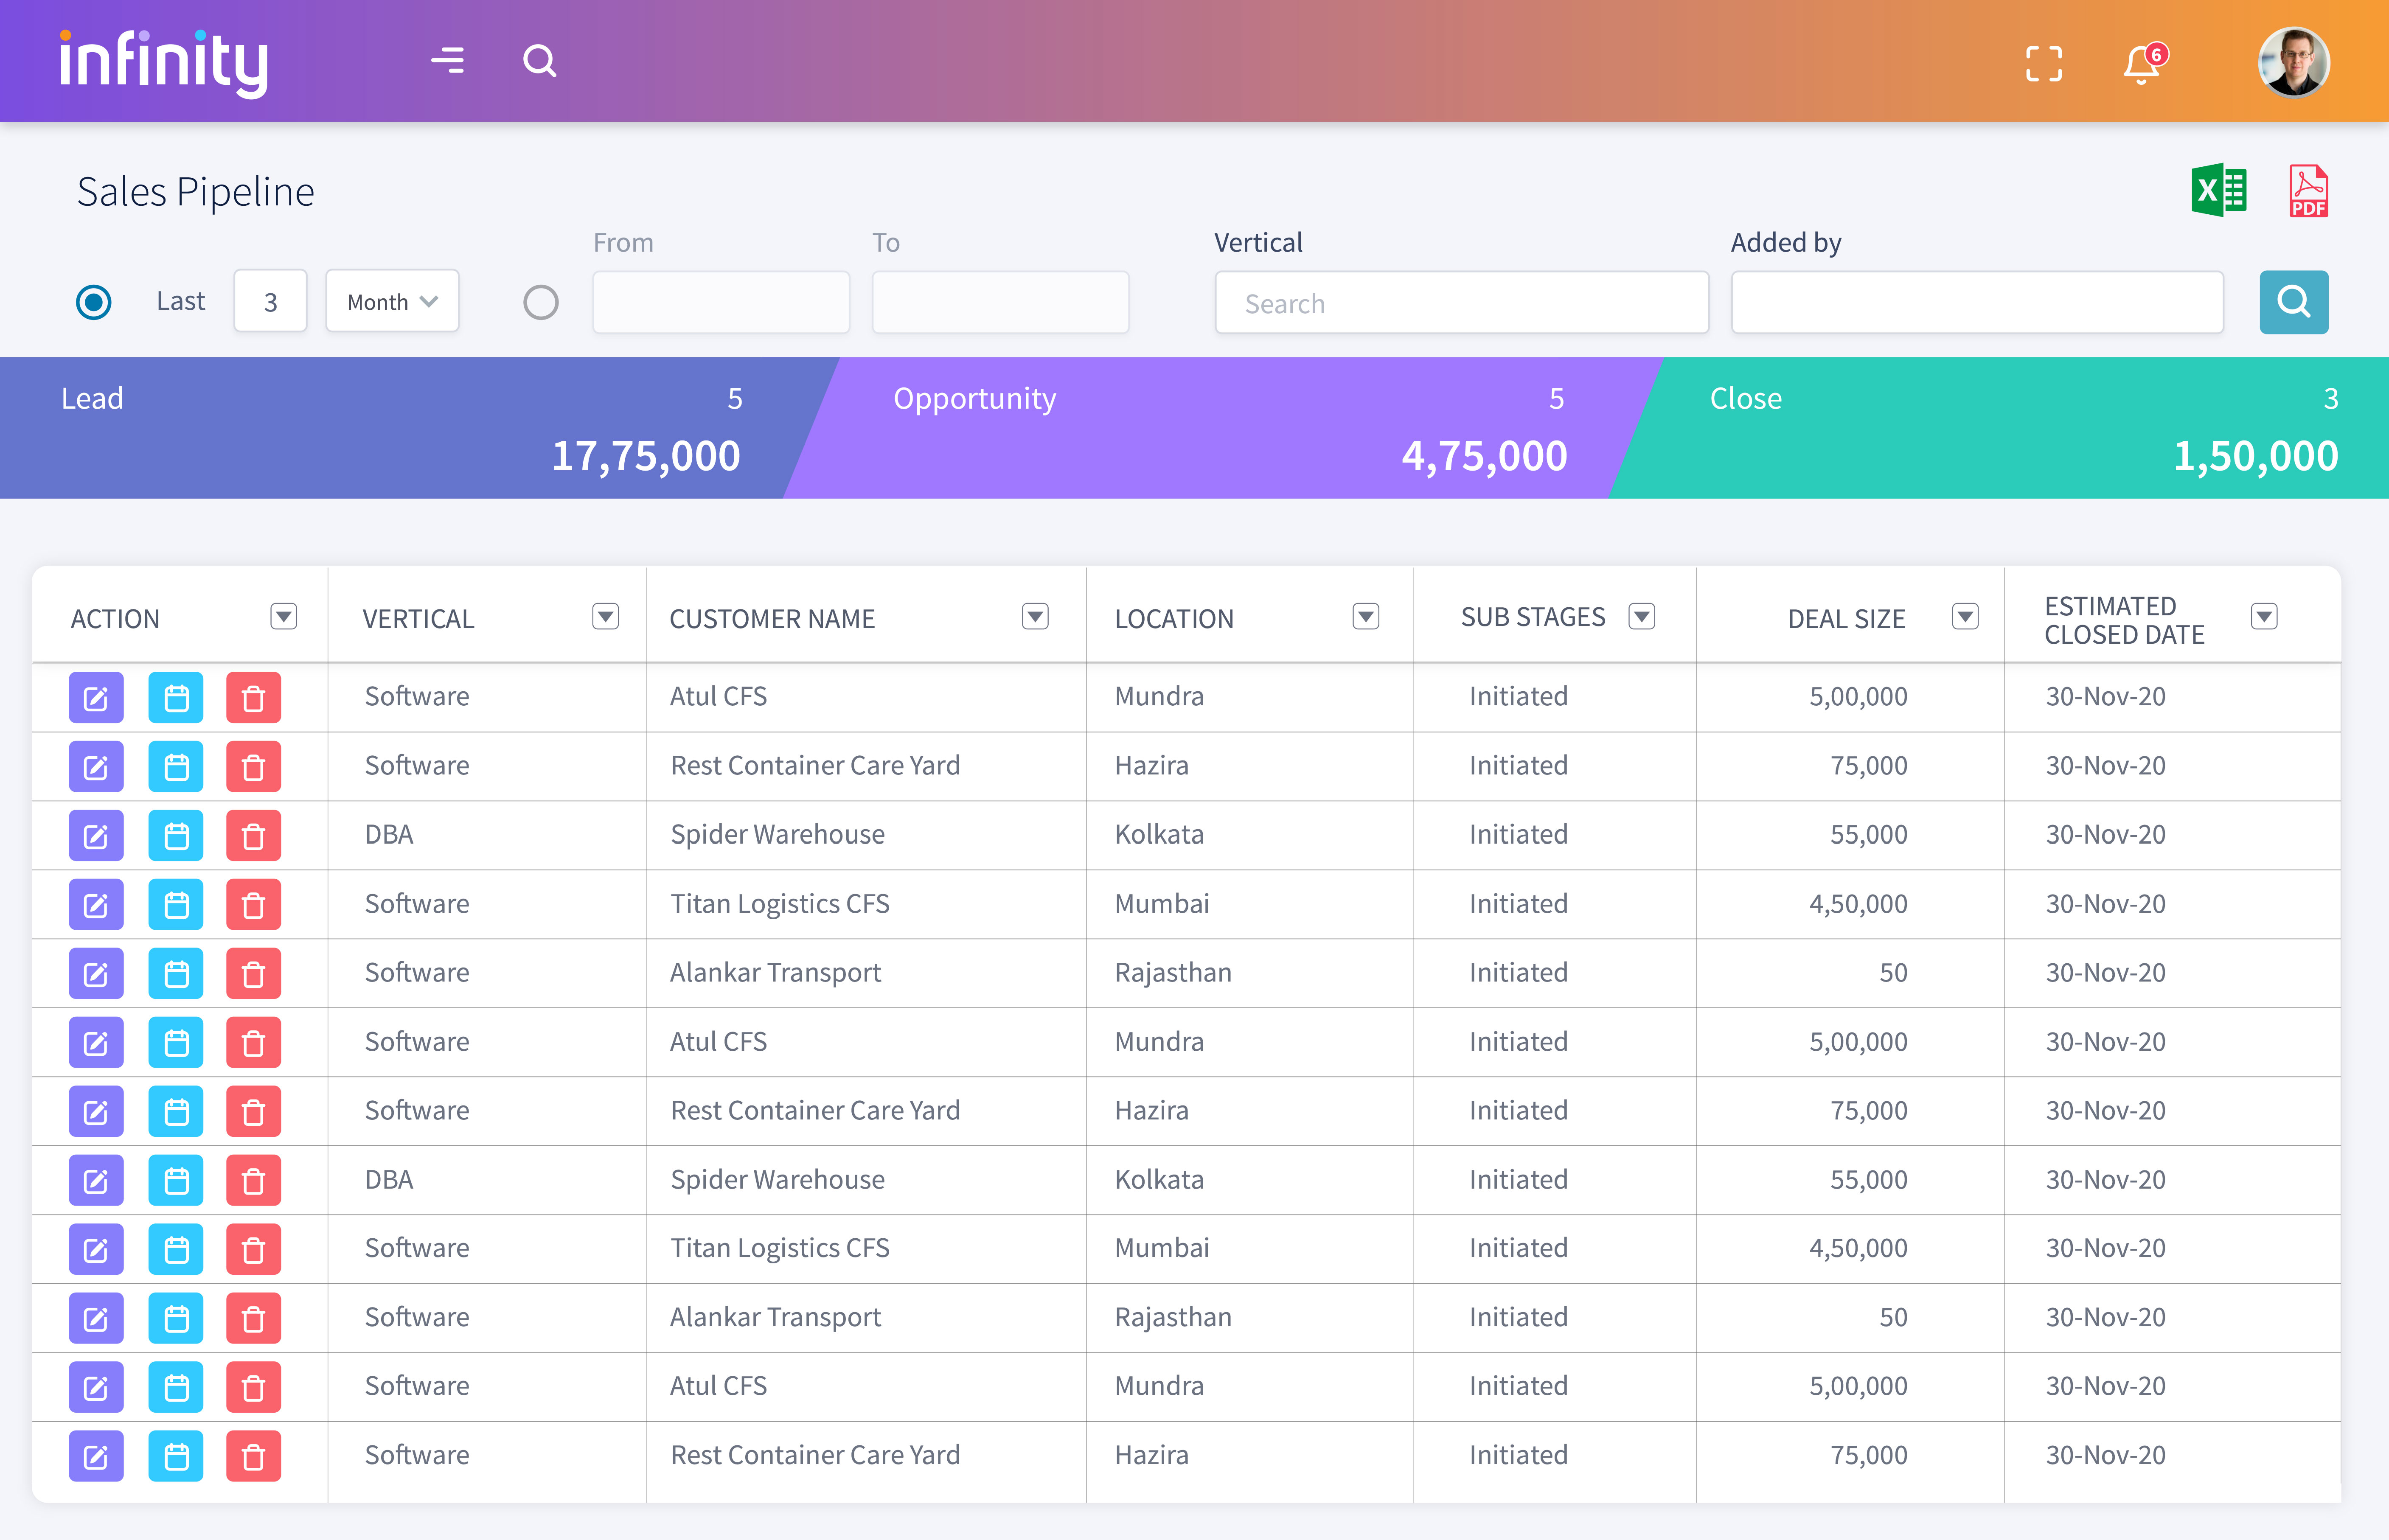The image size is (2389, 1540).
Task: Click the header search magnifier icon
Action: click(x=540, y=61)
